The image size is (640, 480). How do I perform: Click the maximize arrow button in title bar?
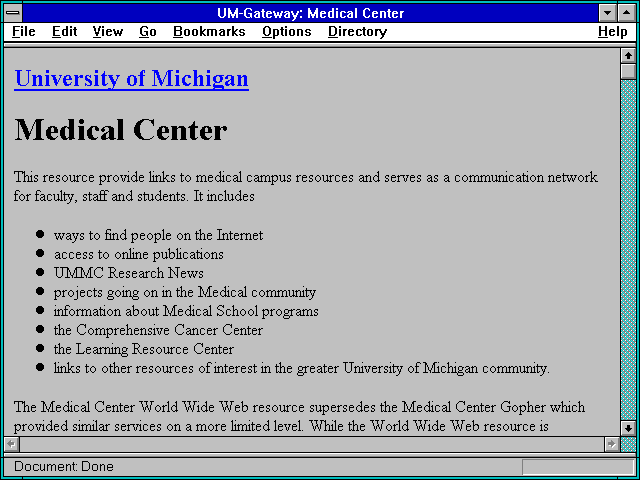point(627,13)
